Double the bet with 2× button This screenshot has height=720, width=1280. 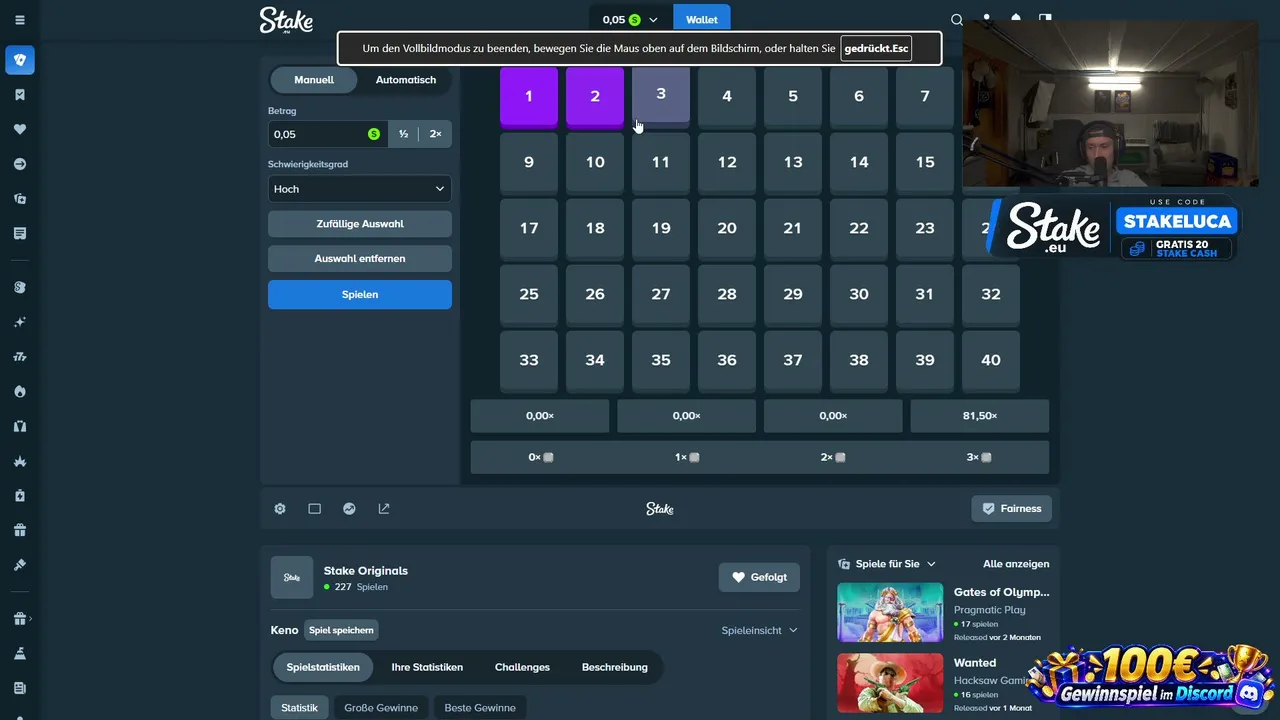(435, 134)
